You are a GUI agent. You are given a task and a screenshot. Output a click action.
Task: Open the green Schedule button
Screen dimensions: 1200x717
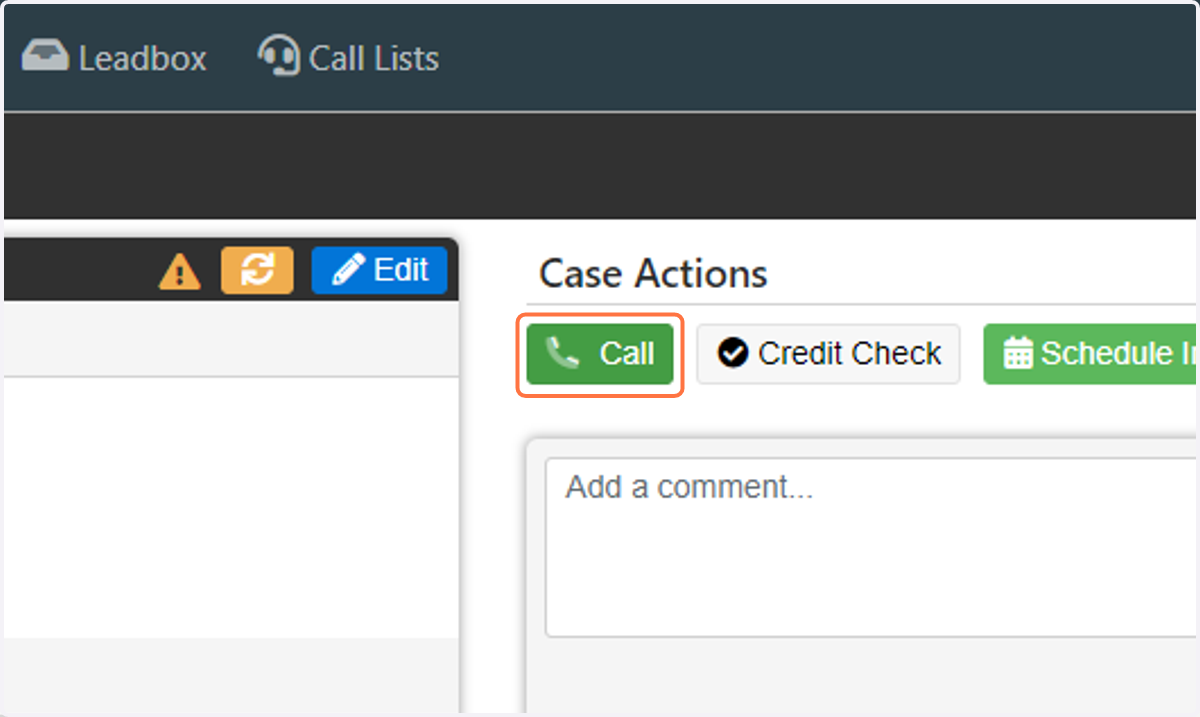click(x=1090, y=354)
